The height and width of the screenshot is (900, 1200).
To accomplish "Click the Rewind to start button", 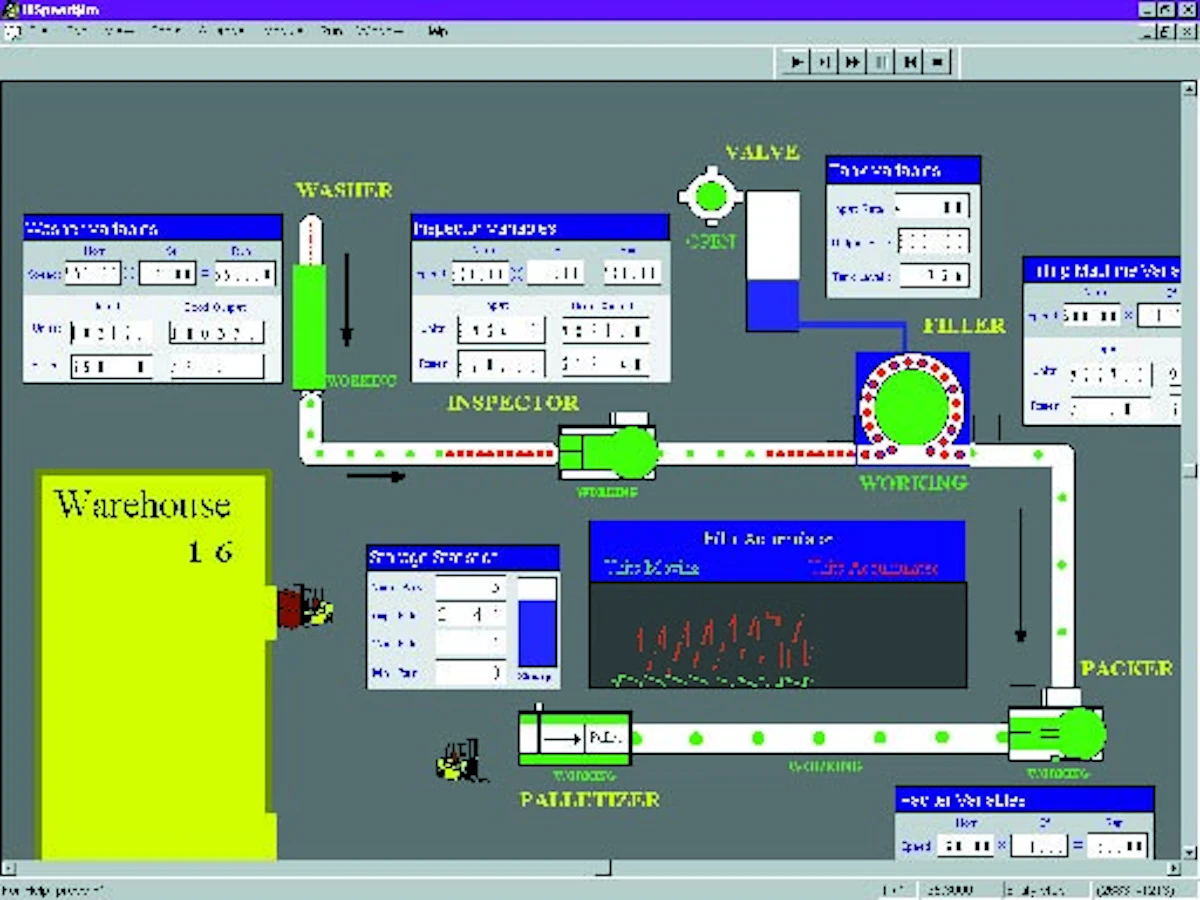I will click(909, 62).
